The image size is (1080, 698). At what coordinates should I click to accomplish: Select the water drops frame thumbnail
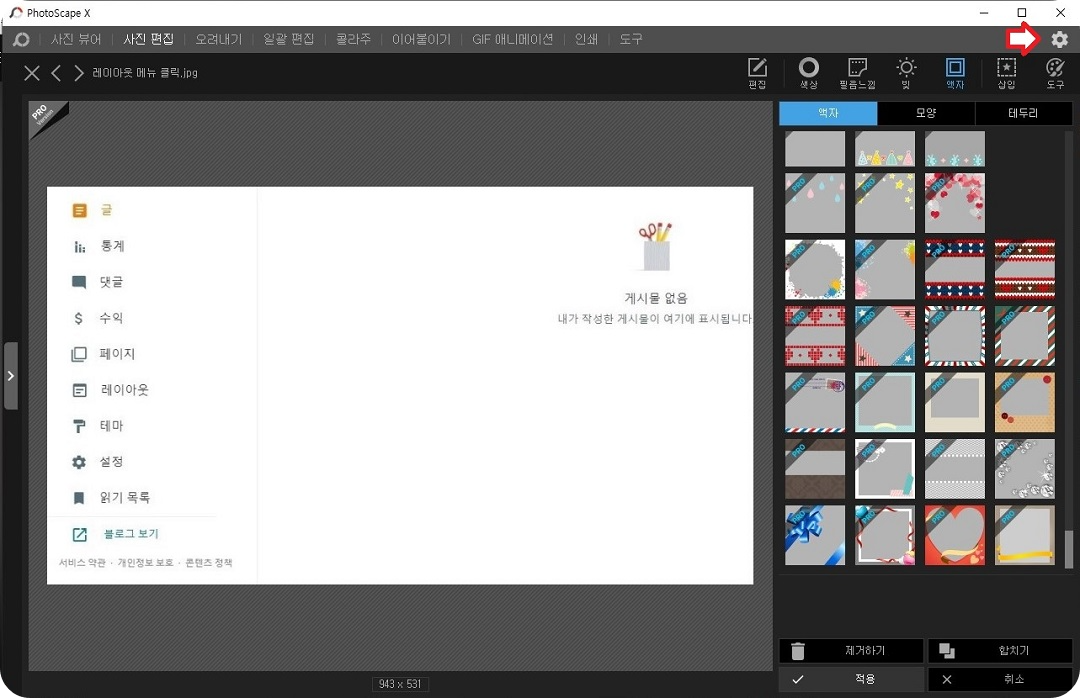pos(815,203)
